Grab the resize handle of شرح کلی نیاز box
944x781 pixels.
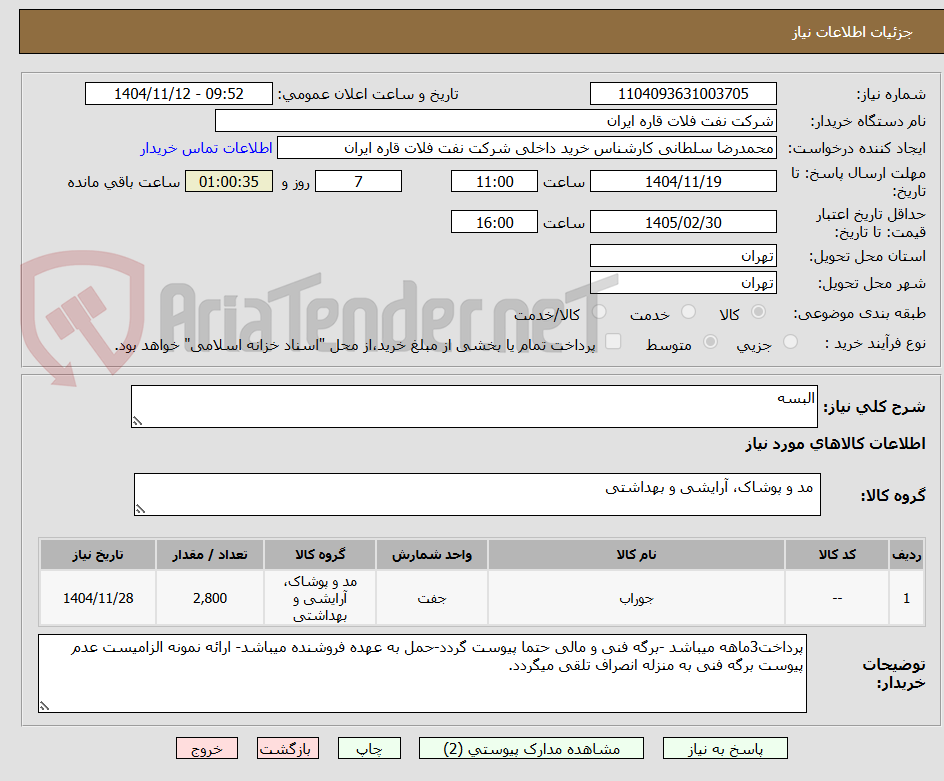click(x=138, y=421)
